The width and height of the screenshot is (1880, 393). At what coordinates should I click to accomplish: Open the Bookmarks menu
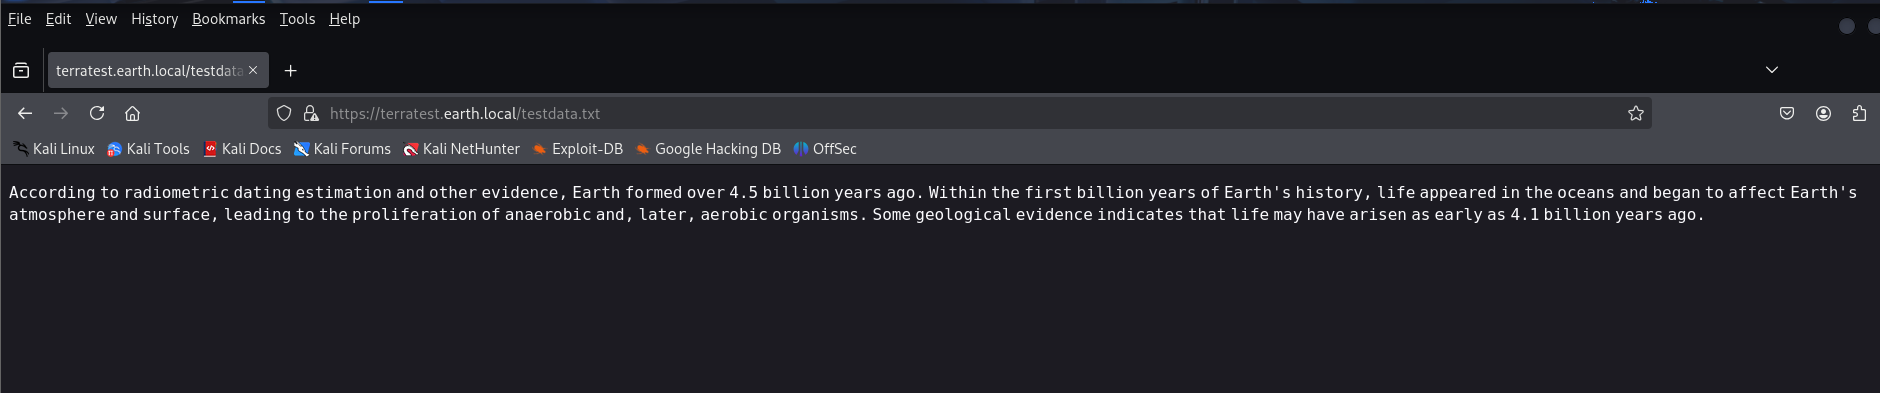click(228, 19)
